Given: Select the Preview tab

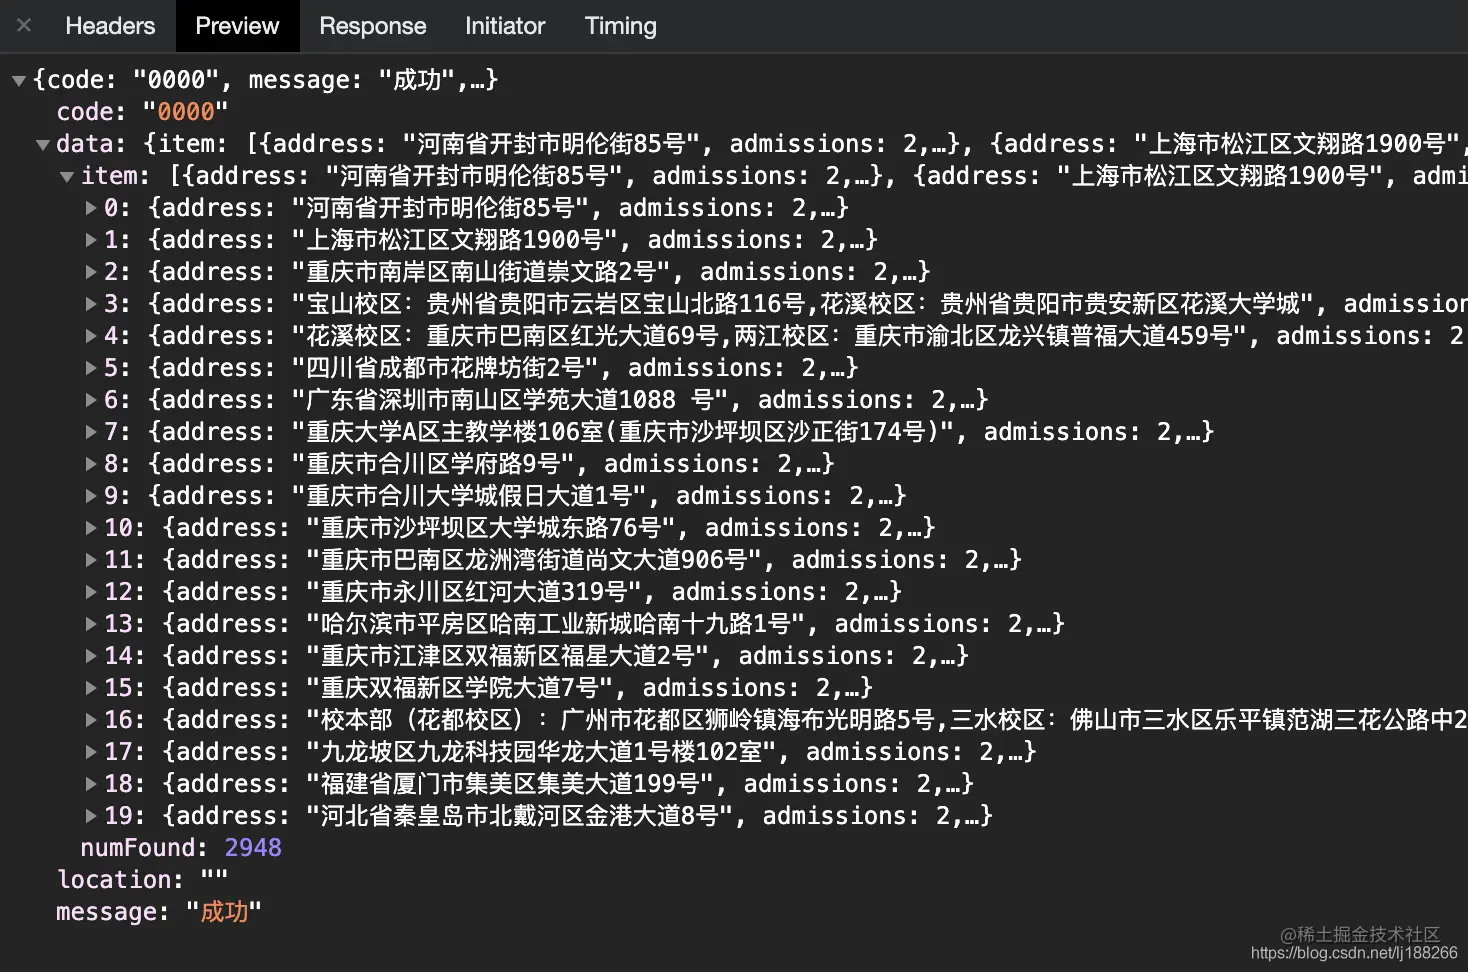Looking at the screenshot, I should (x=236, y=26).
